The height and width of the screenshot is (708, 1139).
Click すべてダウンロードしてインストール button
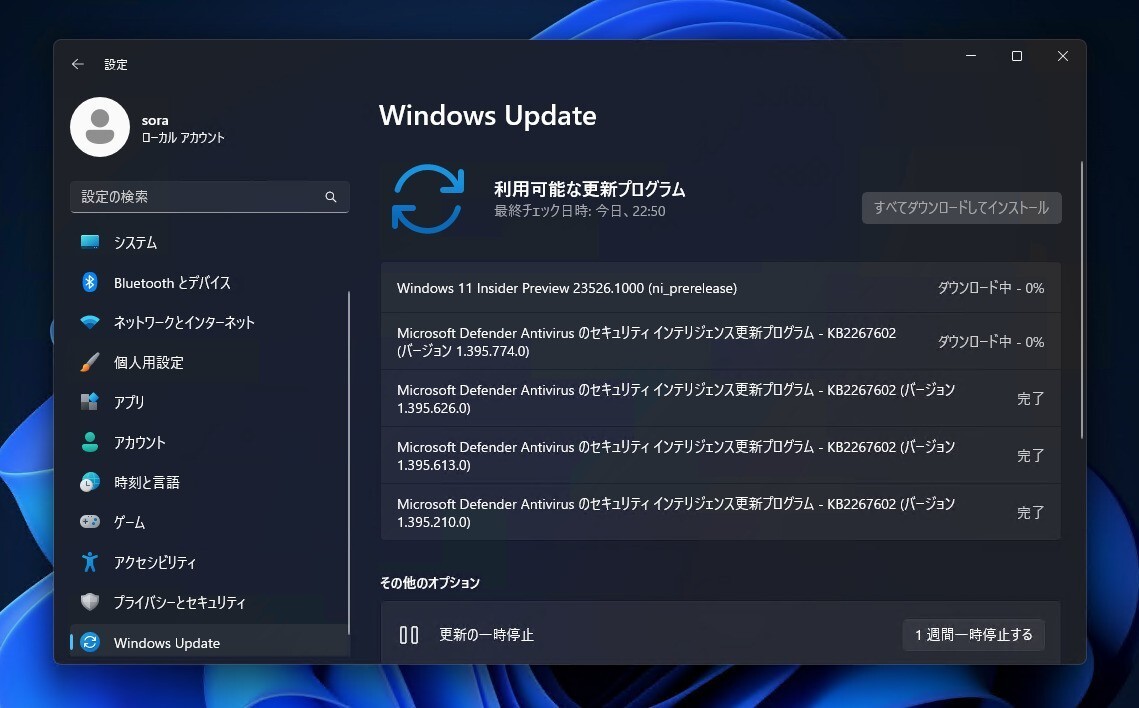(x=960, y=208)
